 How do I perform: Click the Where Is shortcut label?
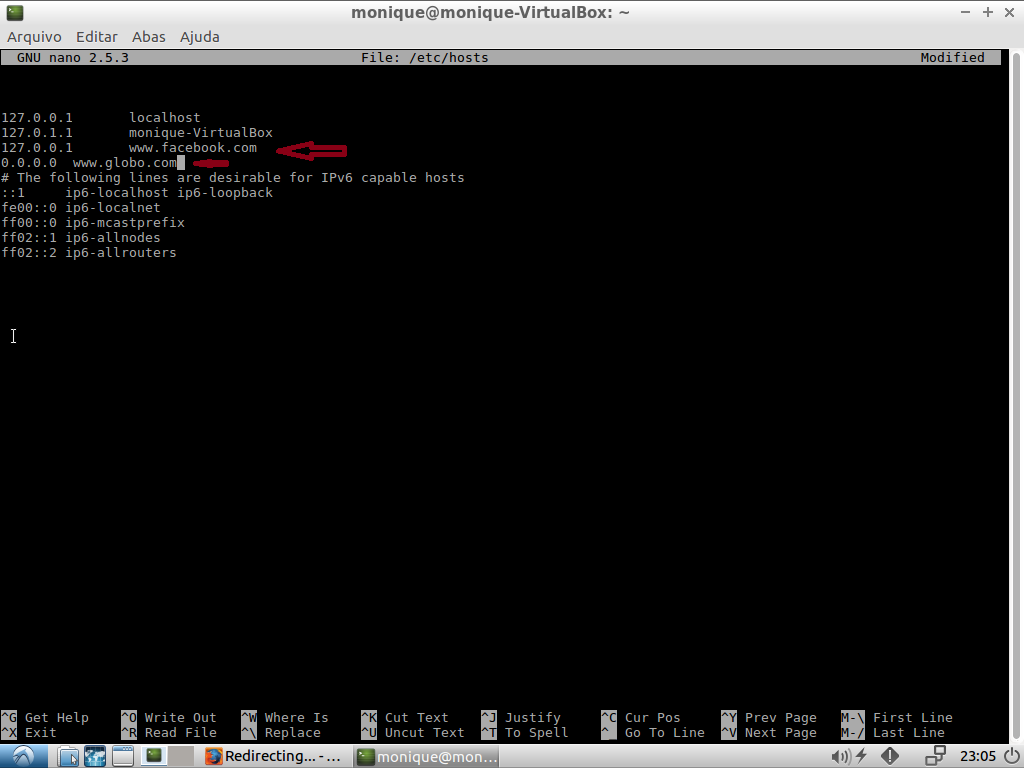click(x=296, y=718)
